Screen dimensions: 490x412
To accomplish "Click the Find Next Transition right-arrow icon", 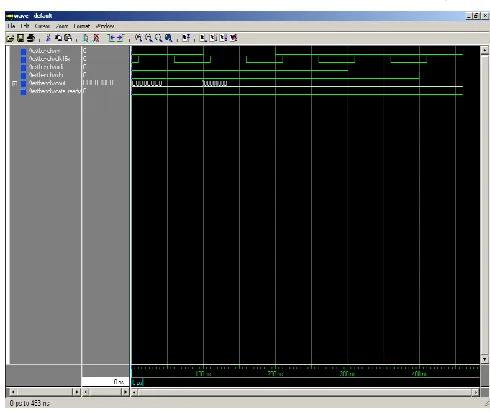I will (x=120, y=38).
